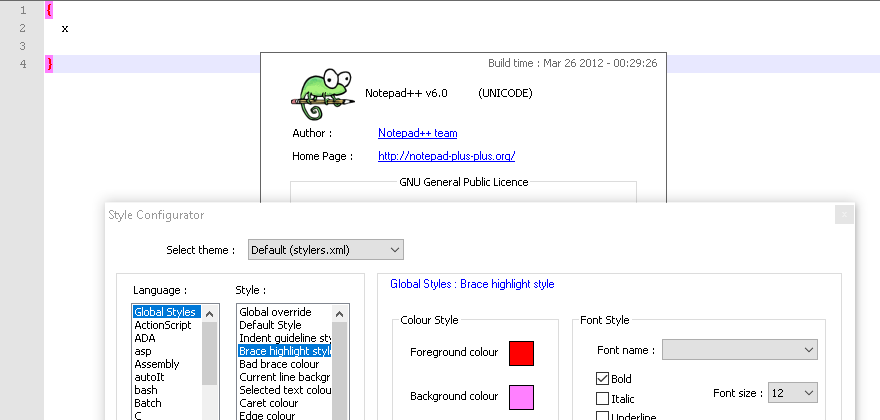Pick the red Foreground colour swatch
880x420 pixels.
coord(521,353)
